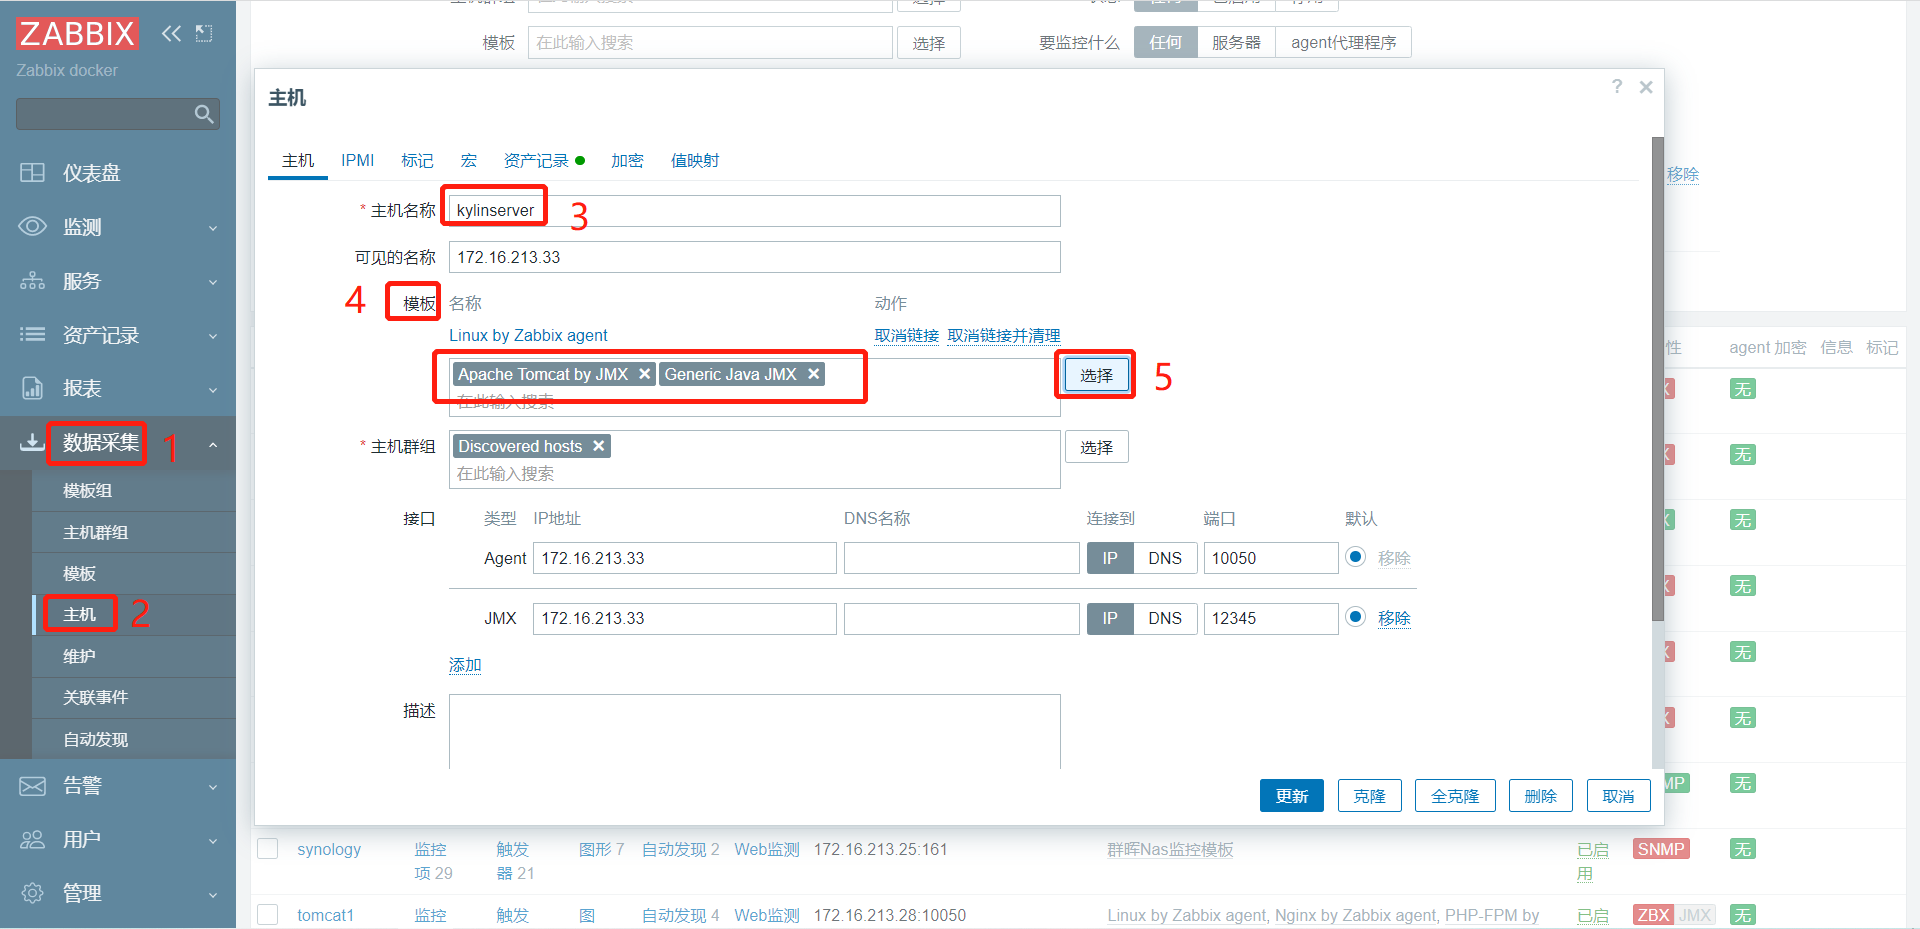Open 模板组 in the sidebar
Screen dimensions: 1920x929
pos(87,491)
